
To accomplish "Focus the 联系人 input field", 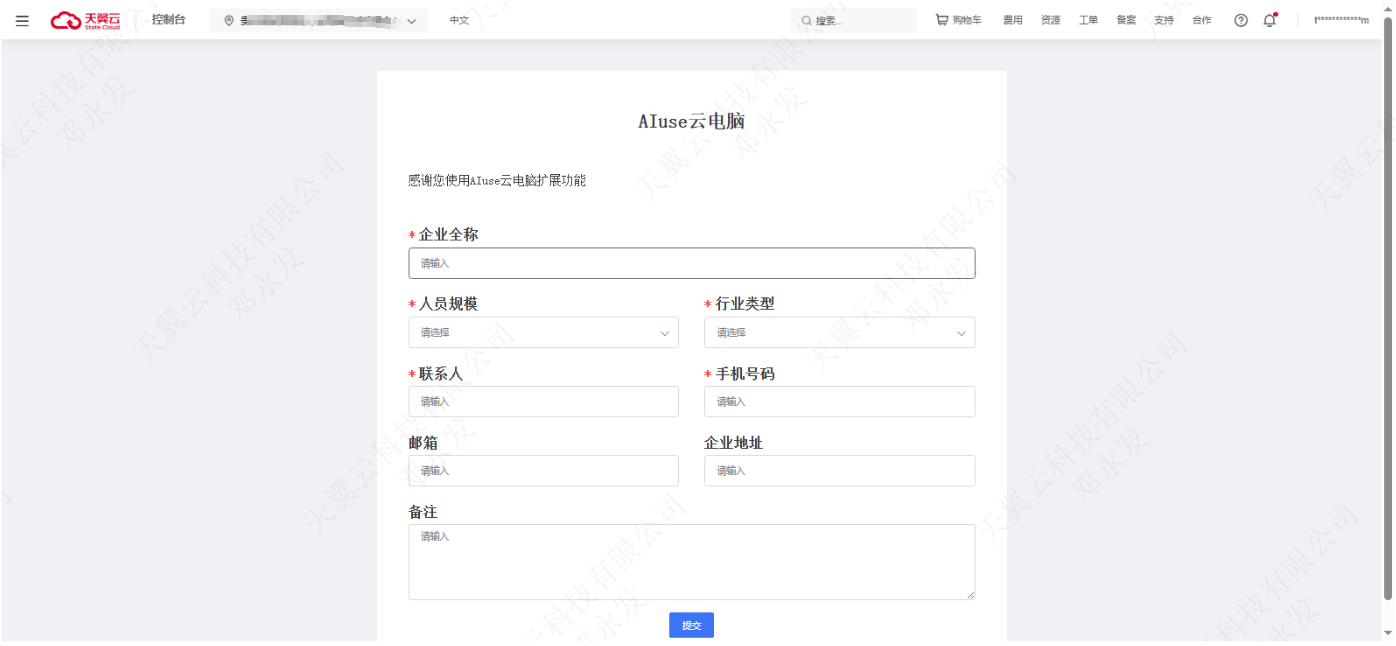I will click(543, 402).
